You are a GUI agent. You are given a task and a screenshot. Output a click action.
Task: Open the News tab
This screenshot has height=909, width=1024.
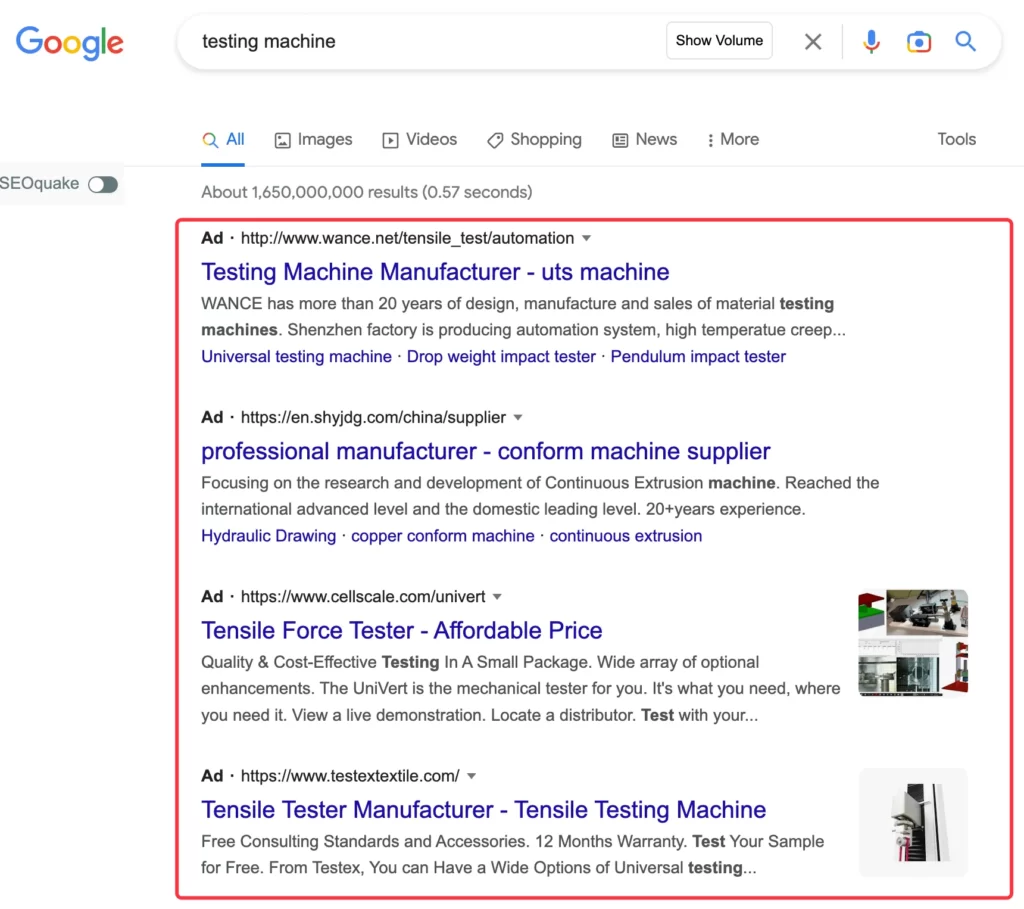645,140
